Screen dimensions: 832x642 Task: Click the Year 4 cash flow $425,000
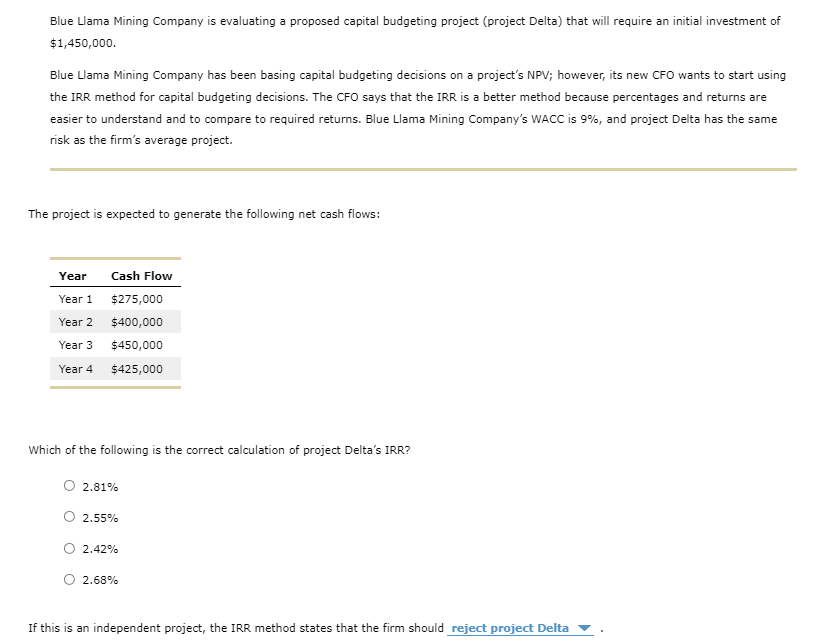coord(141,369)
